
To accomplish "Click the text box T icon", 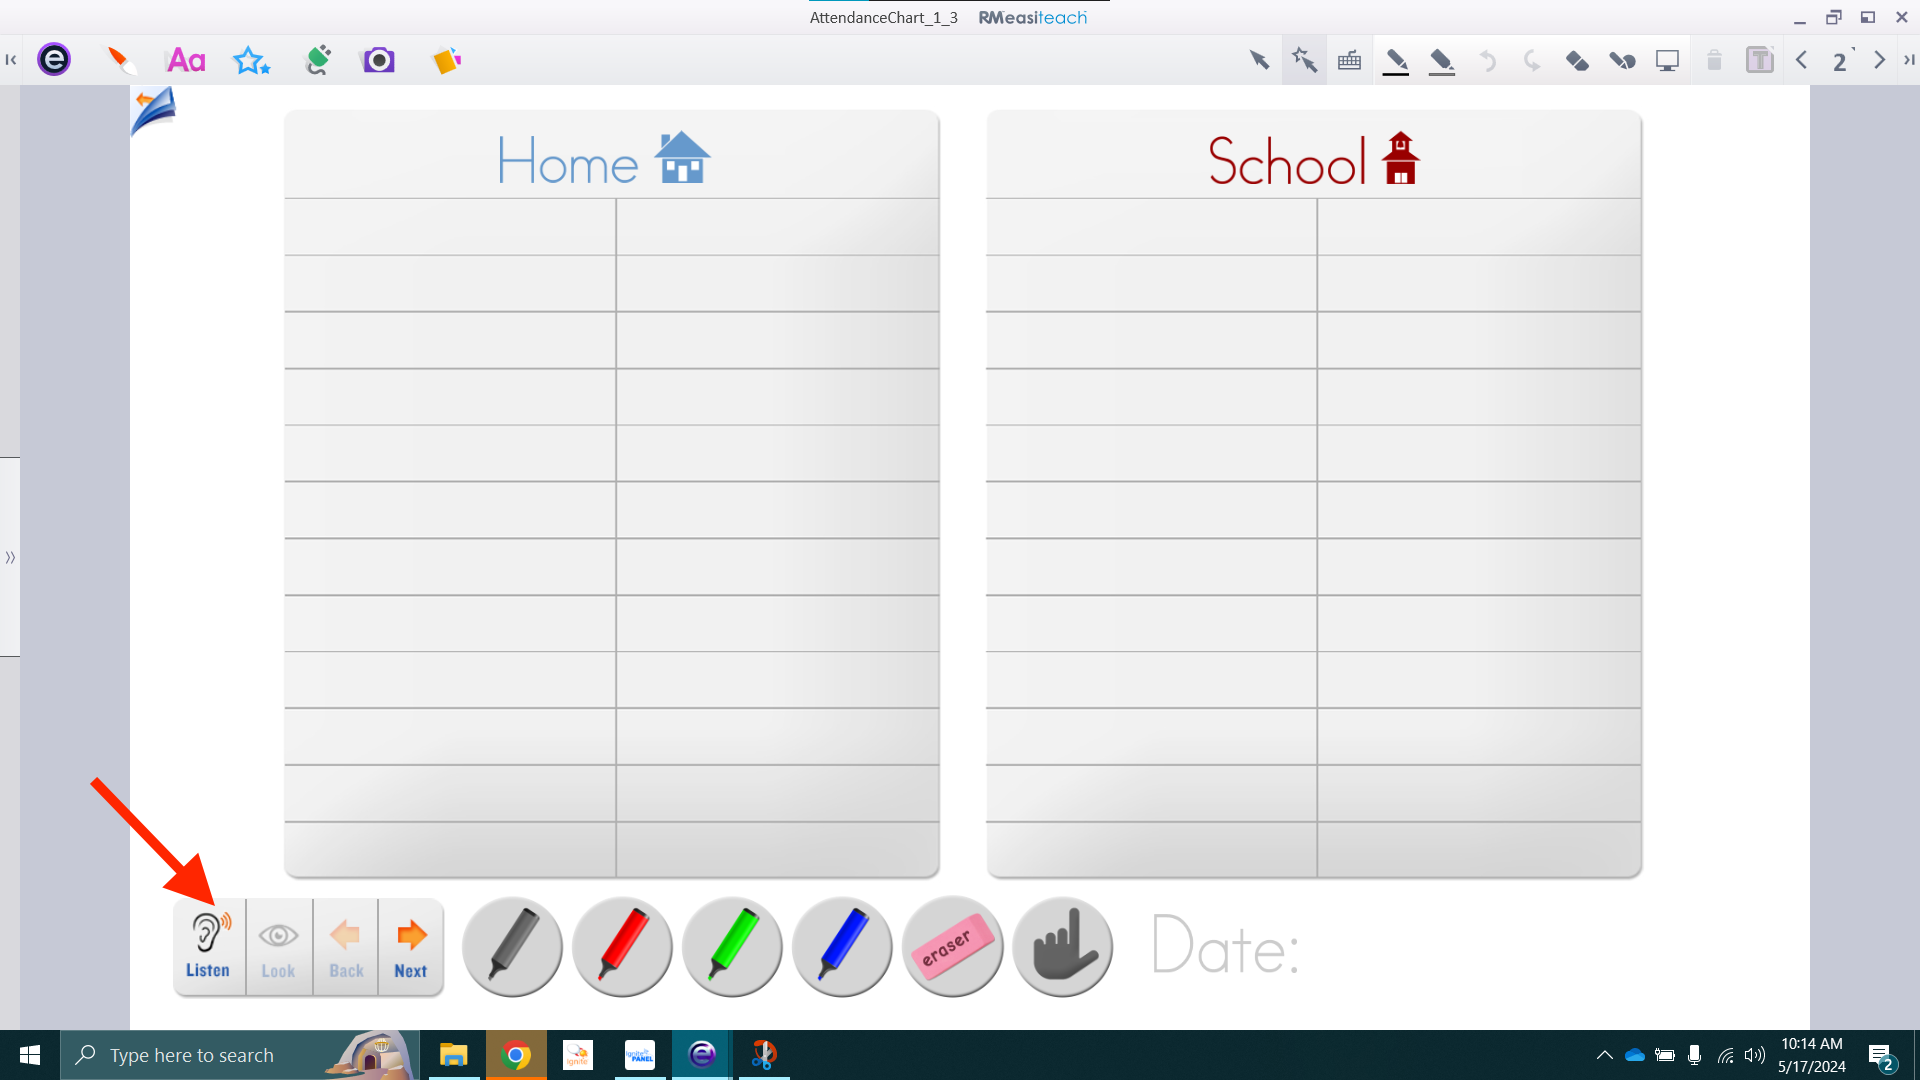I will click(x=1759, y=60).
